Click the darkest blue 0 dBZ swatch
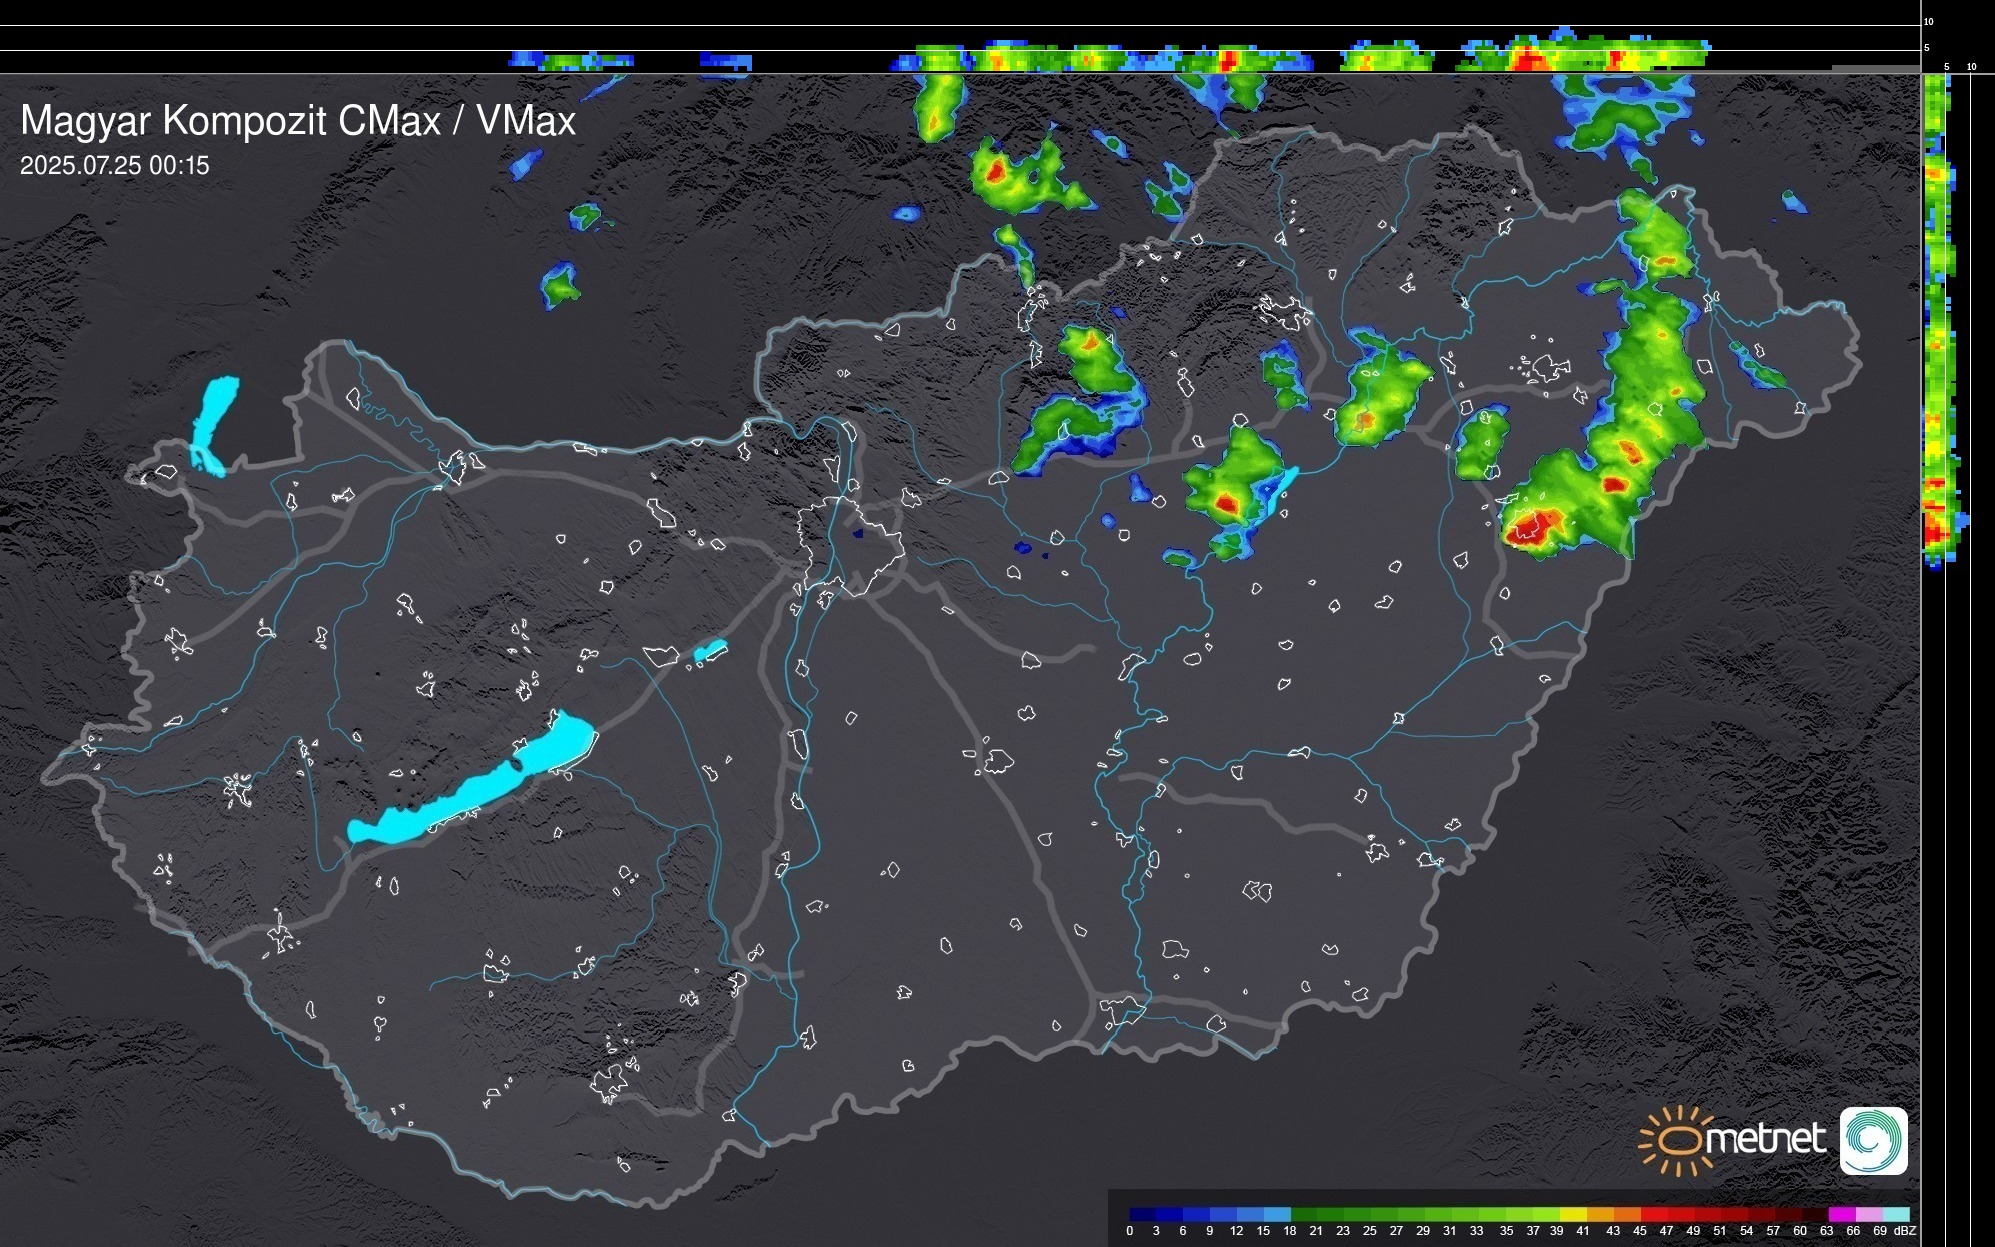Image resolution: width=1995 pixels, height=1247 pixels. point(1137,1214)
